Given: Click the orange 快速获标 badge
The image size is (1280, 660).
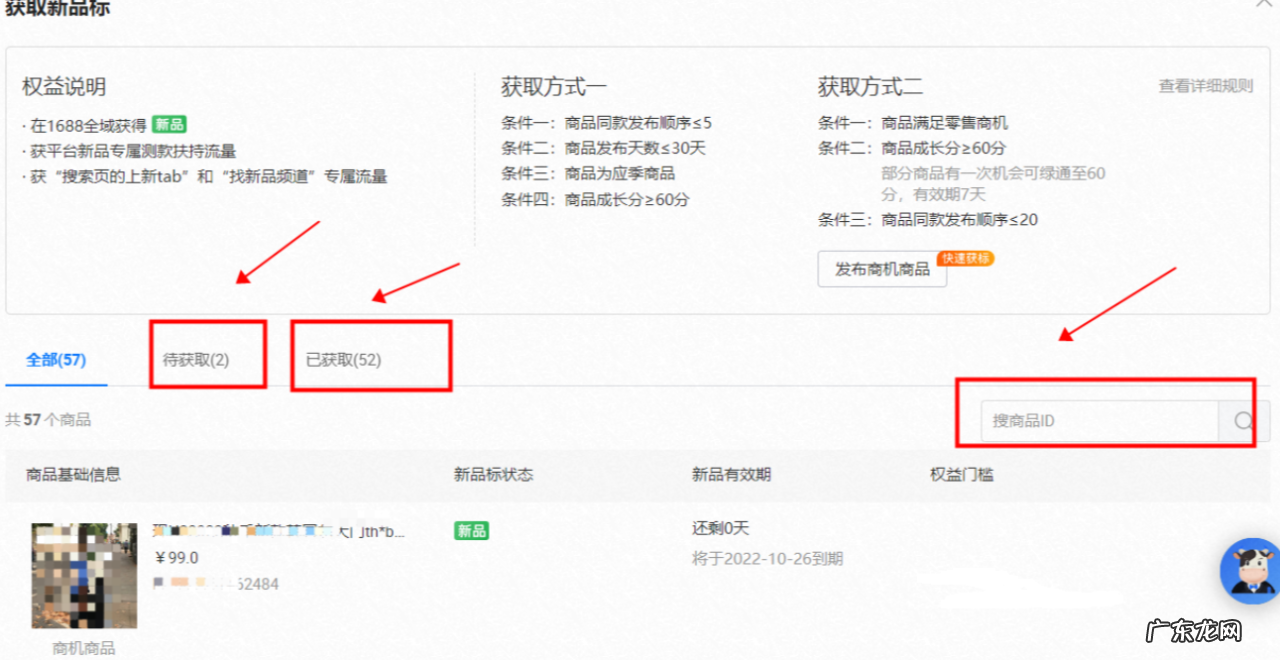Looking at the screenshot, I should 965,258.
